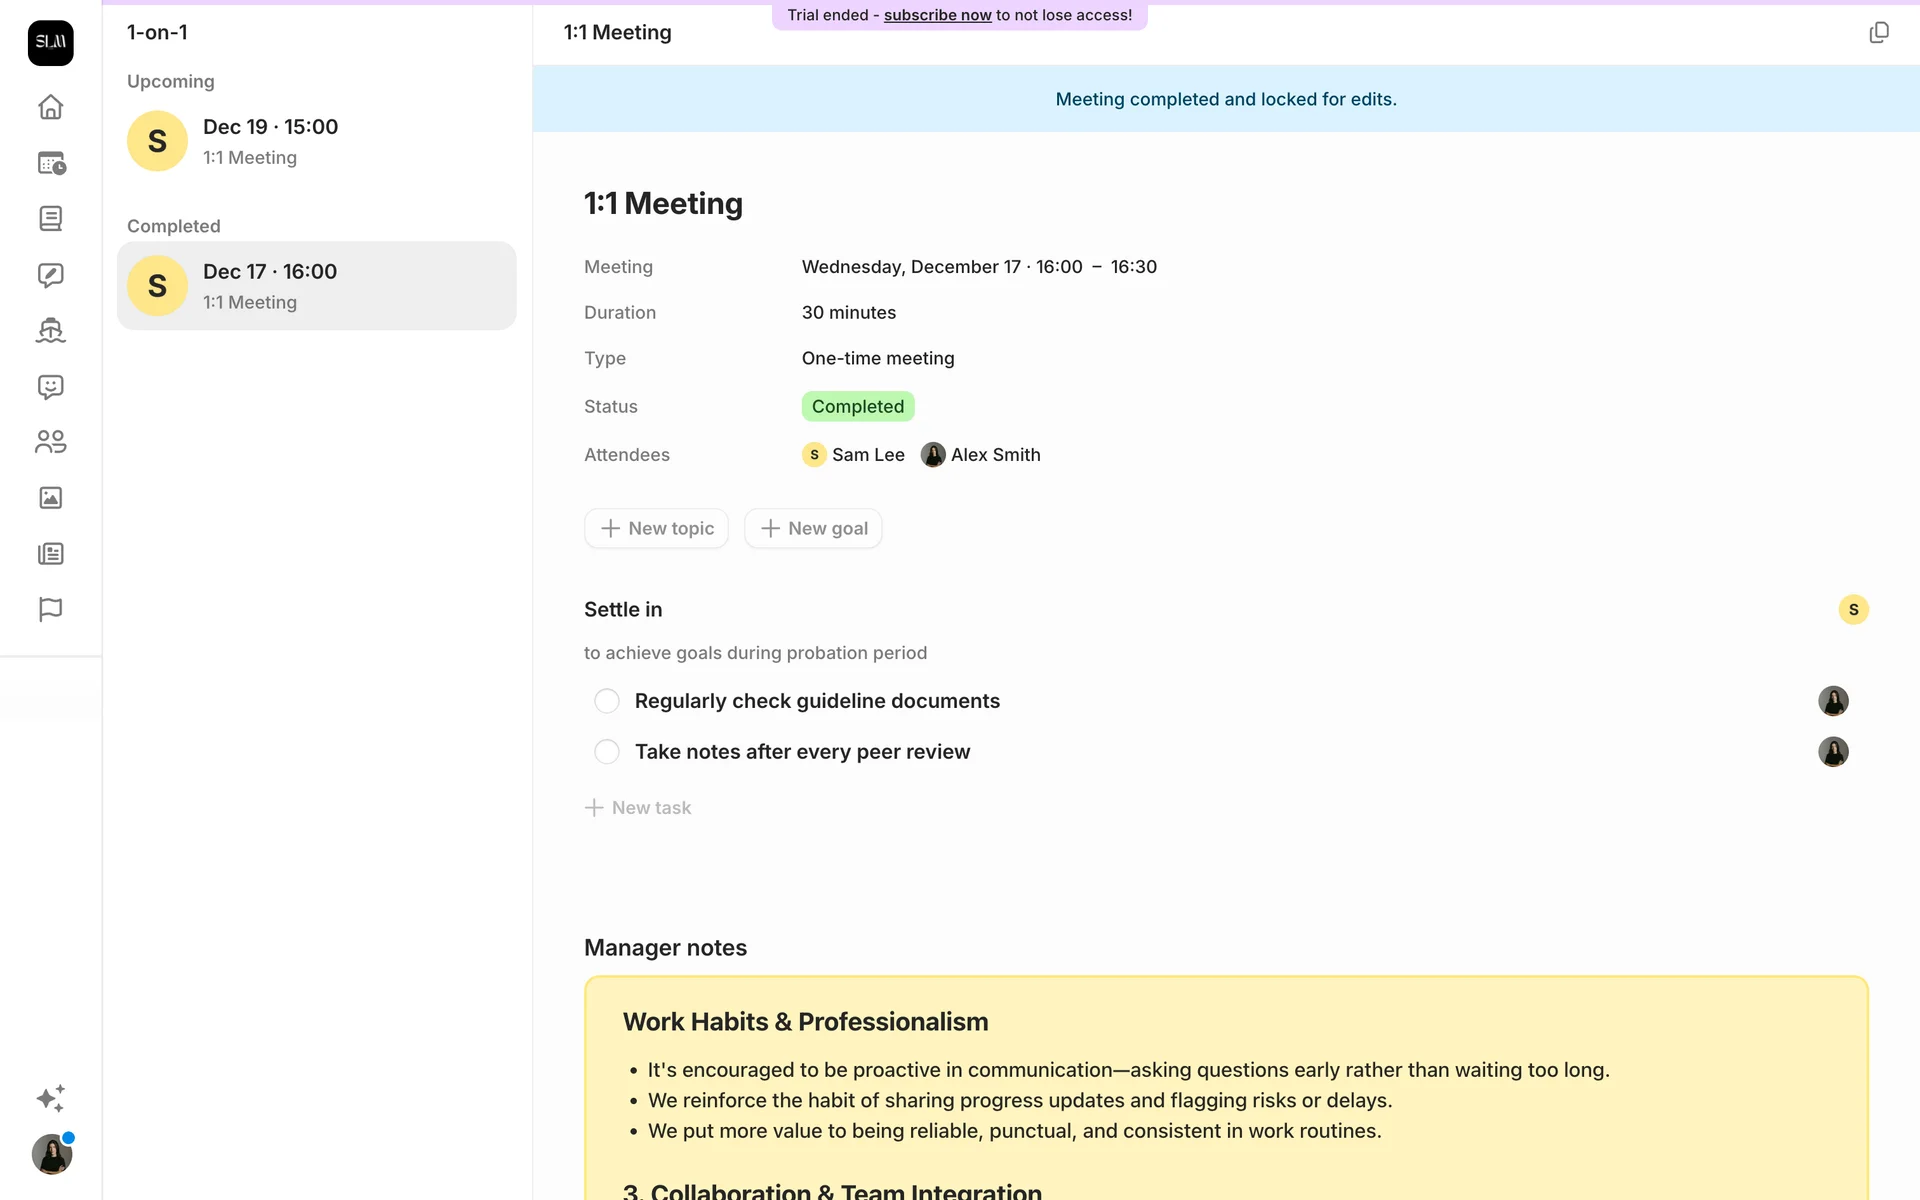Open the ship icon in sidebar
Image resolution: width=1920 pixels, height=1200 pixels.
pos(50,331)
